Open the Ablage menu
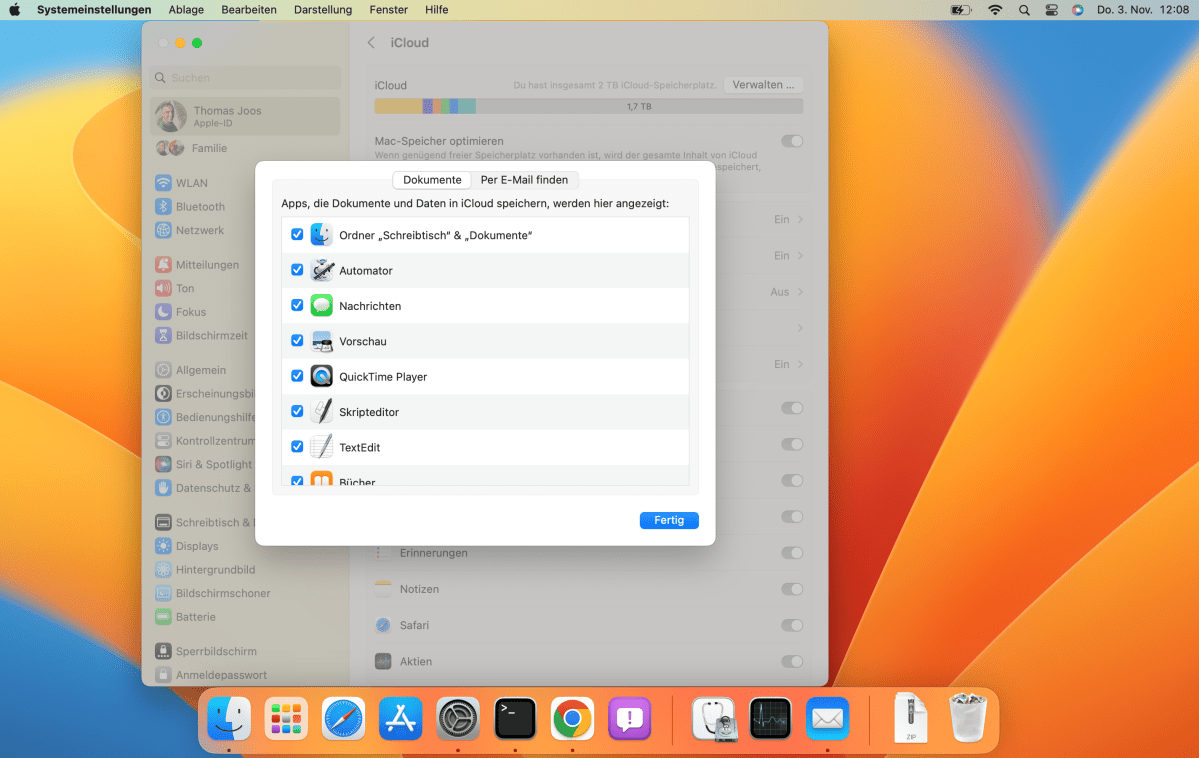The image size is (1199, 758). 186,10
